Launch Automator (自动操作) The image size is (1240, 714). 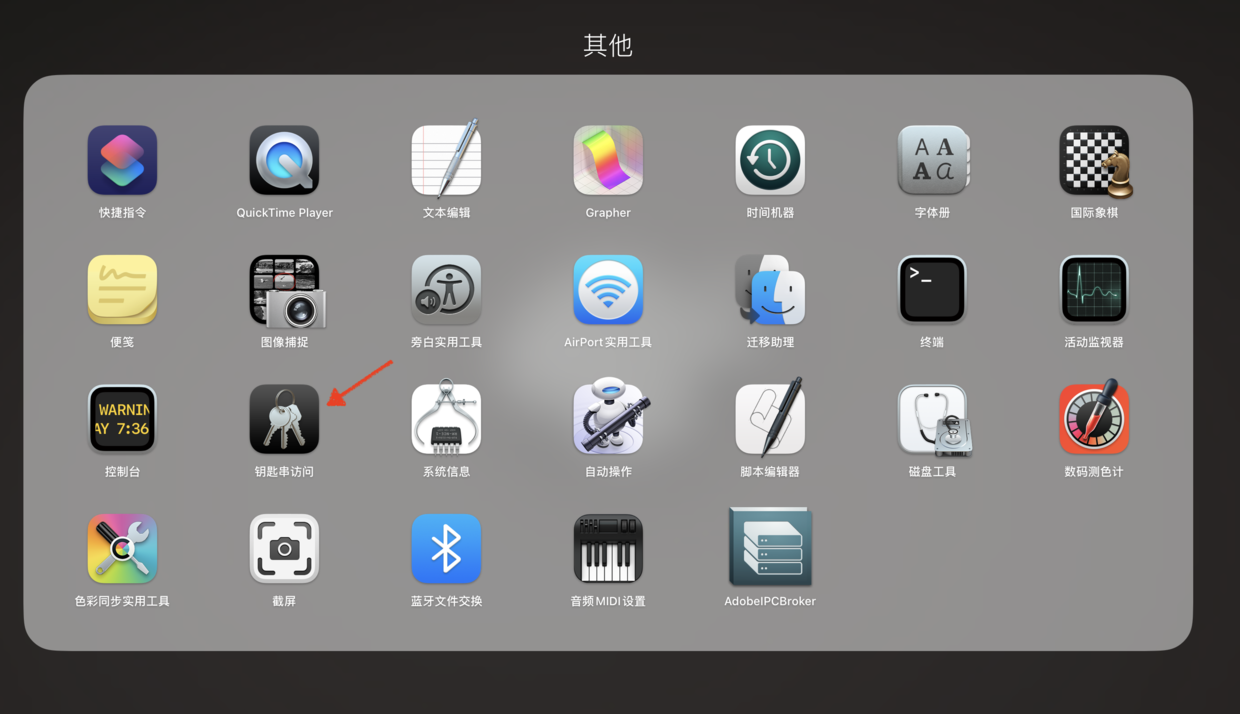pos(608,419)
